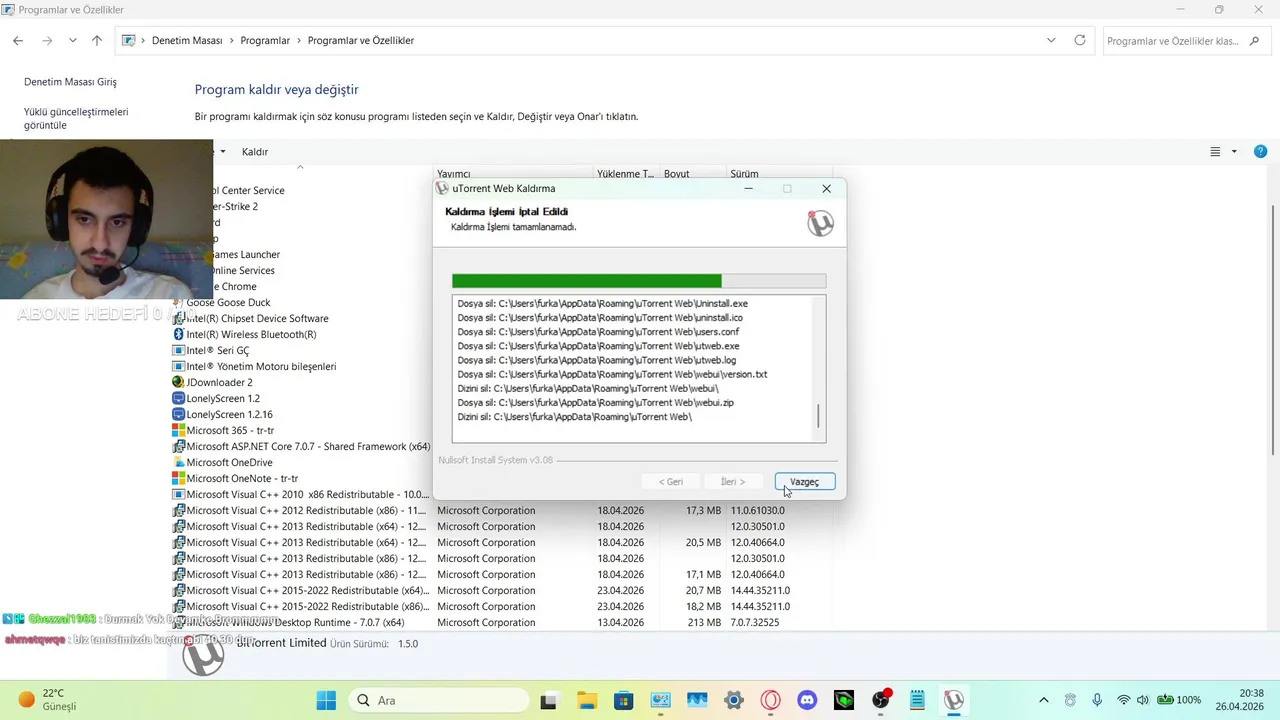Select the LonelyScreen 1.2.16 icon

(x=178, y=414)
